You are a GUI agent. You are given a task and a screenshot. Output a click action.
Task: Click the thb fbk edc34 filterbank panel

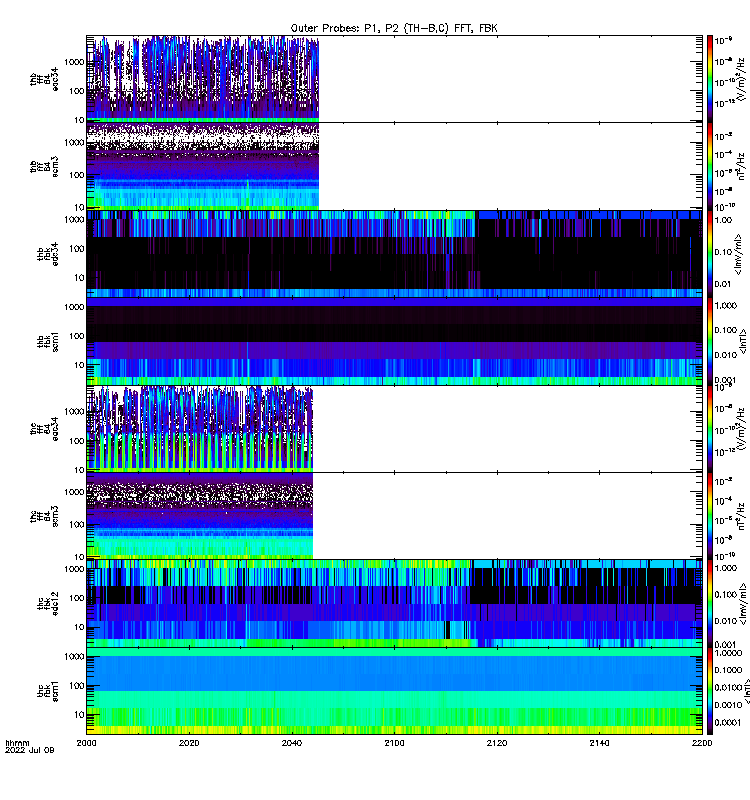pyautogui.click(x=394, y=254)
